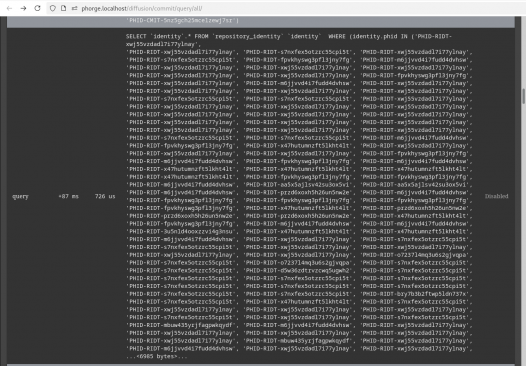This screenshot has height=366, width=526.
Task: Open the tracking protection shield icon
Action: pos(53,8)
